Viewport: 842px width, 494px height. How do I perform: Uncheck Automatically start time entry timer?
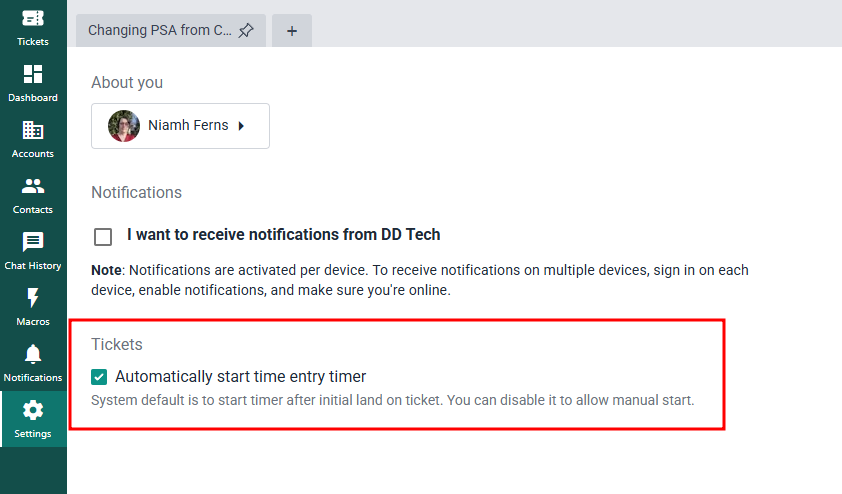coord(99,377)
